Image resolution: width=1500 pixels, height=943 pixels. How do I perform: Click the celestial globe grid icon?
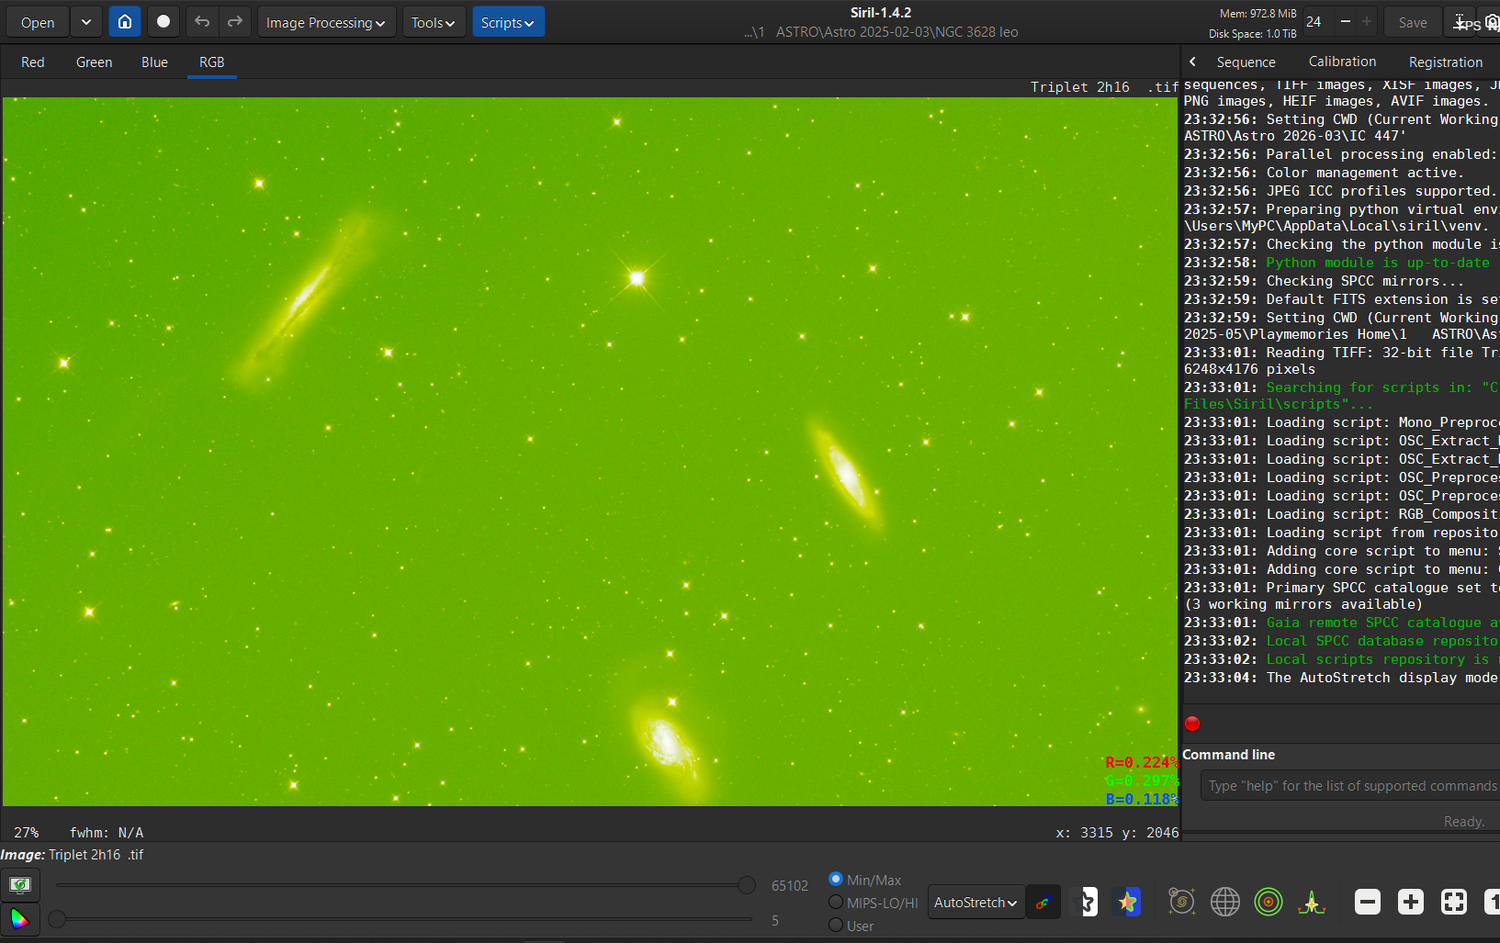[1225, 902]
